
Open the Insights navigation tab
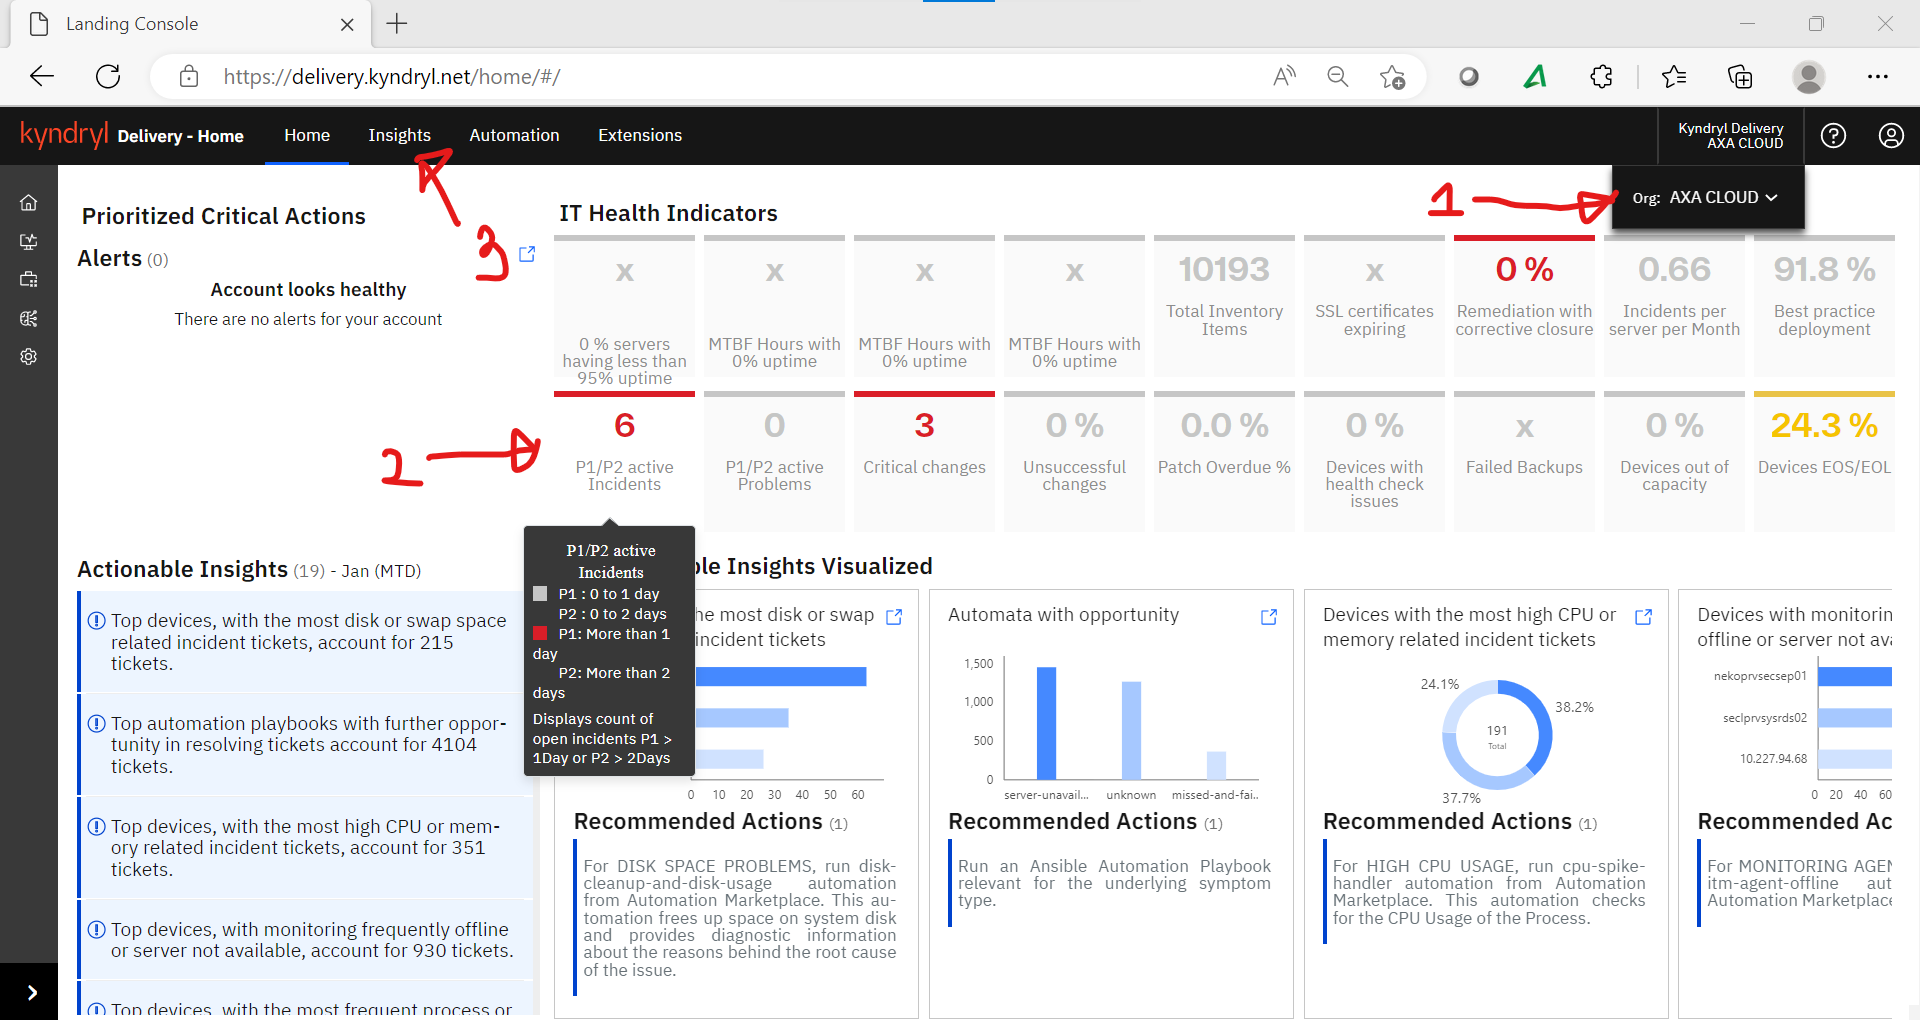click(399, 135)
